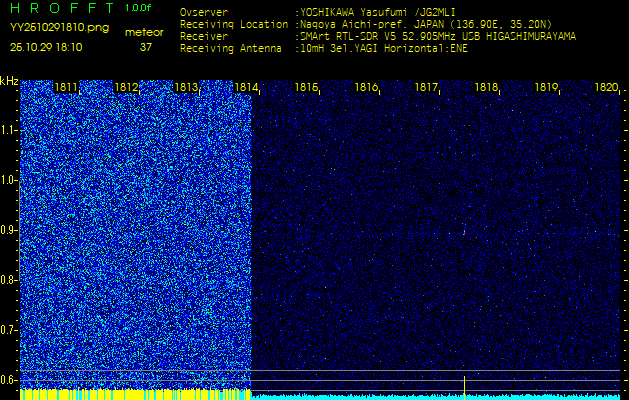Click the 'meteor' counter label
Viewport: 629px width, 400px height.
point(144,33)
